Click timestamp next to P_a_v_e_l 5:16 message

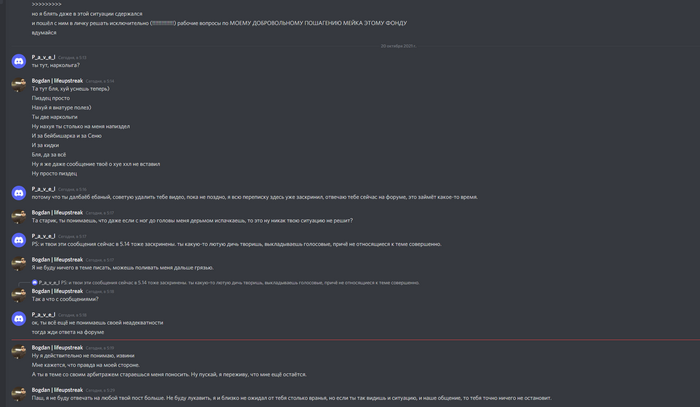coord(72,190)
